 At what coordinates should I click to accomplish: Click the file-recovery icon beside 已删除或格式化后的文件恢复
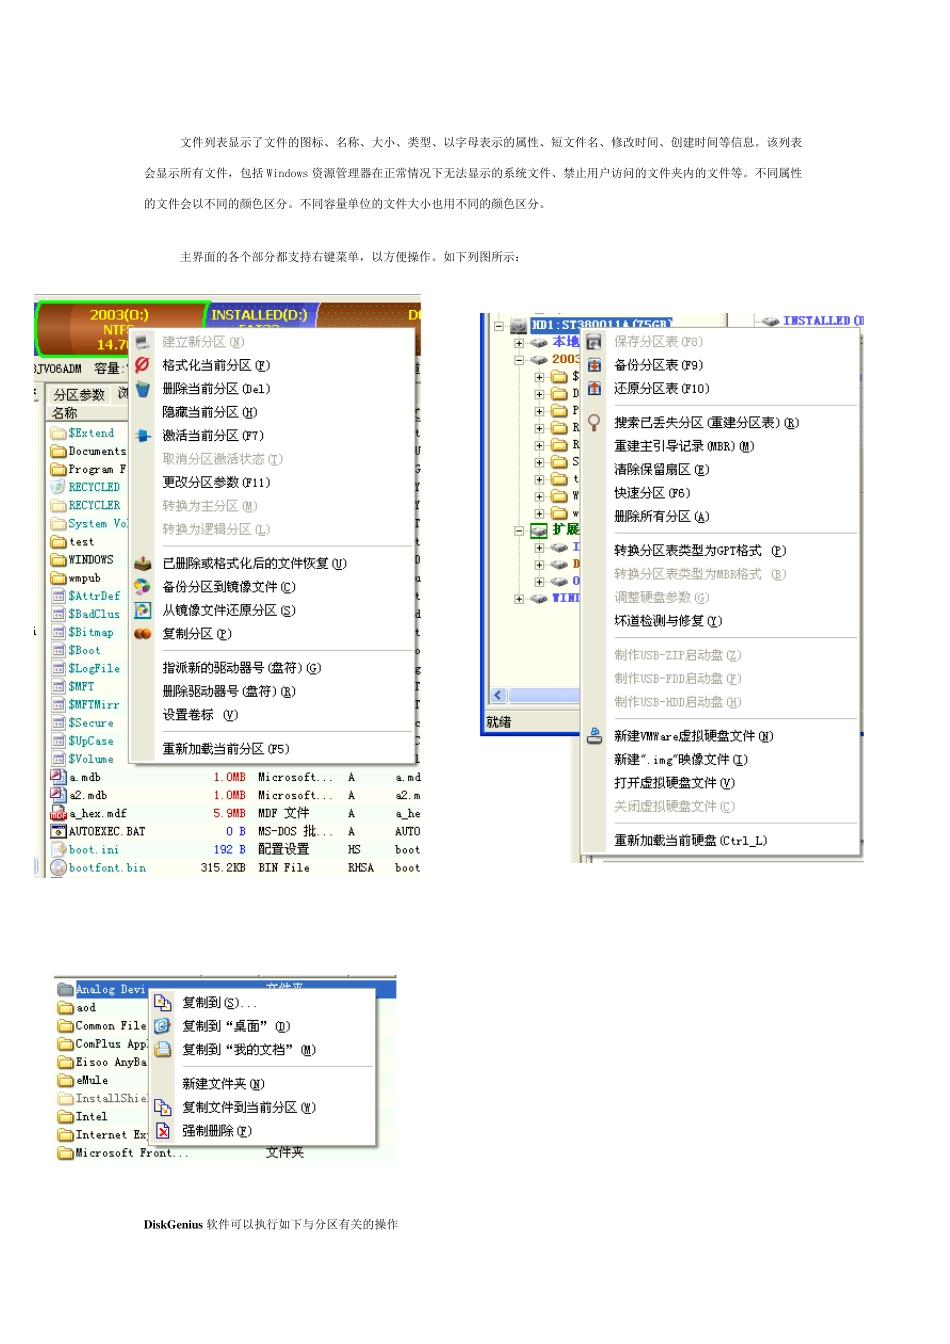coord(142,563)
